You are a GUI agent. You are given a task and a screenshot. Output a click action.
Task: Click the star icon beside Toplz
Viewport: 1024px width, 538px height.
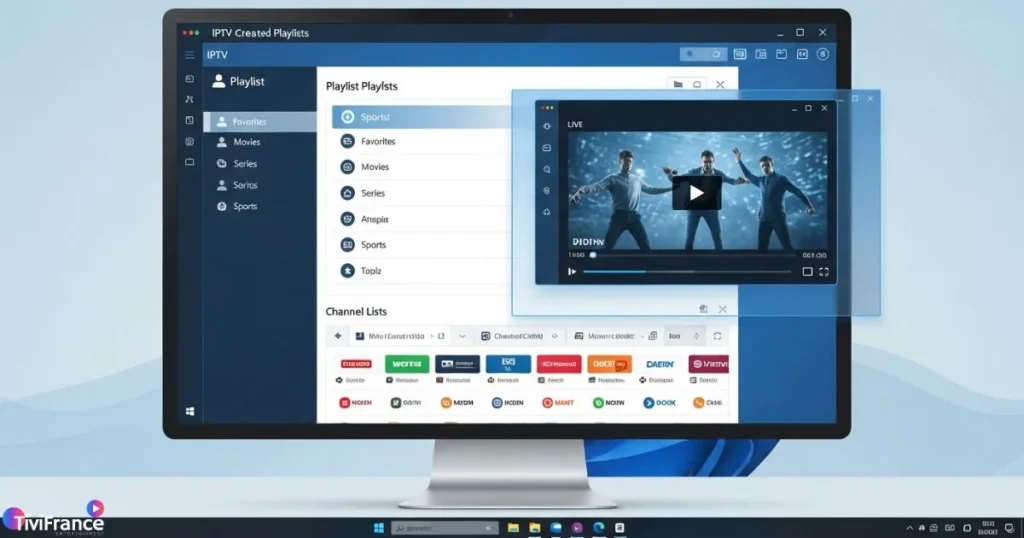[x=347, y=270]
